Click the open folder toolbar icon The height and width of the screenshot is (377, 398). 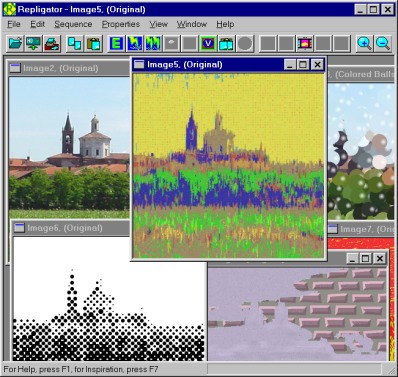point(15,44)
